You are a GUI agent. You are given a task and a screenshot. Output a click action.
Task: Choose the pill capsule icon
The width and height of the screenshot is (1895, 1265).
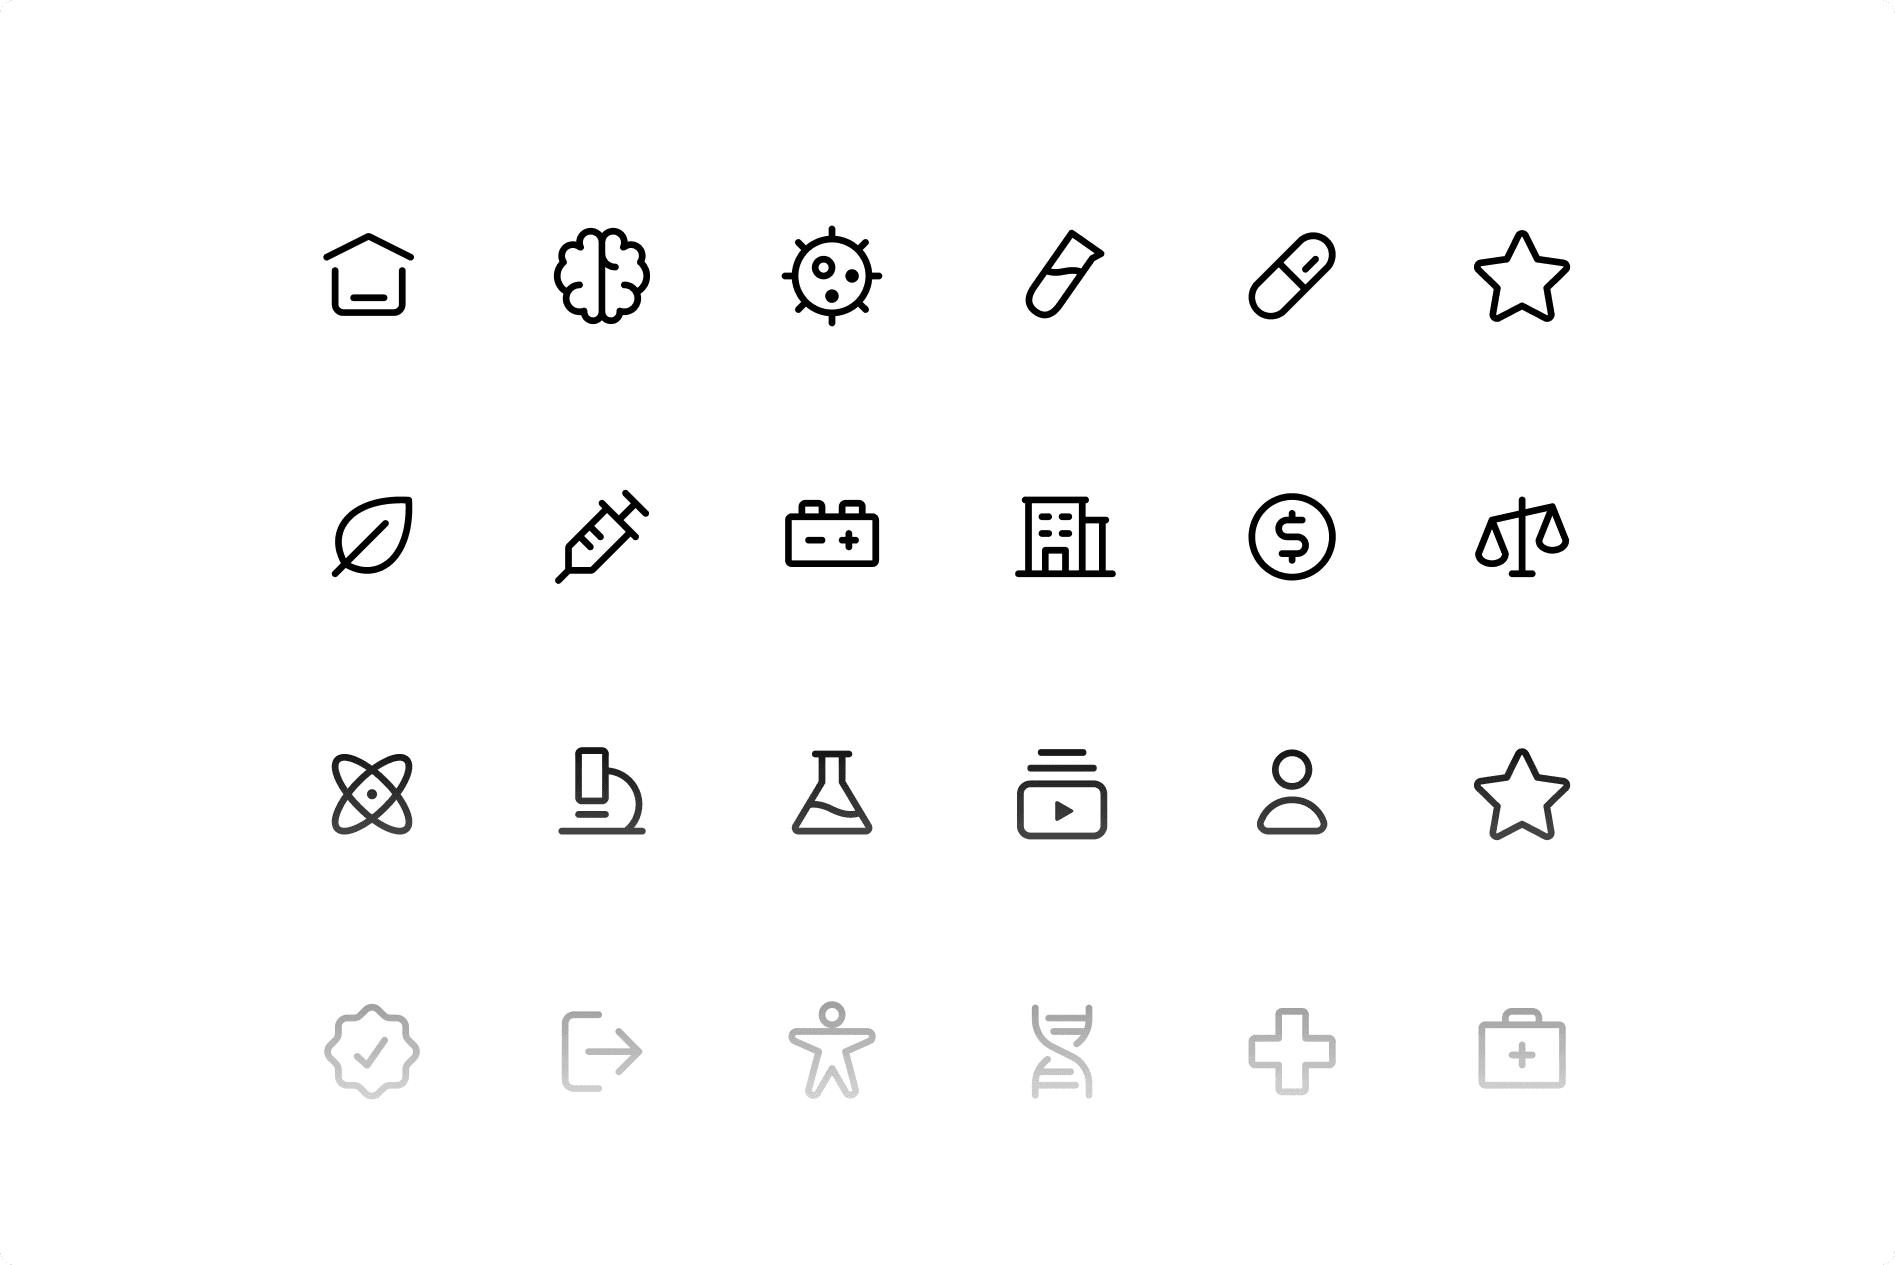[1292, 276]
